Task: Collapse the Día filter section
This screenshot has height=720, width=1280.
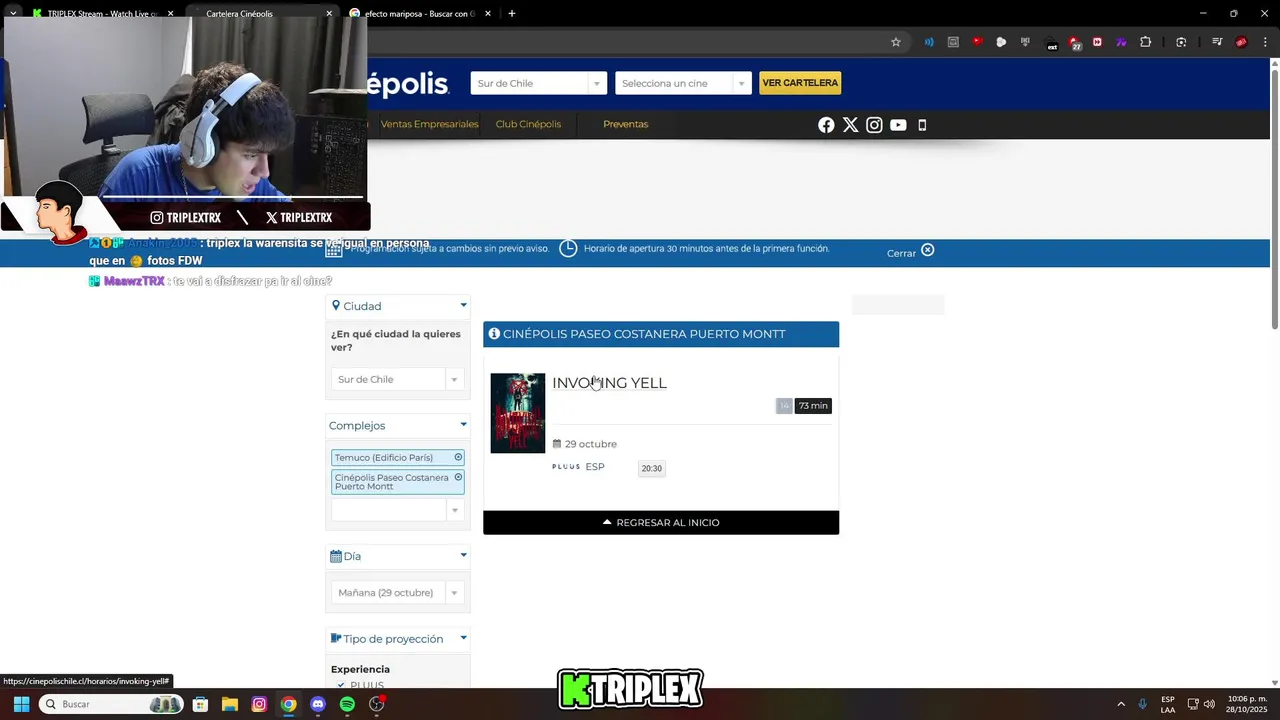Action: tap(463, 555)
